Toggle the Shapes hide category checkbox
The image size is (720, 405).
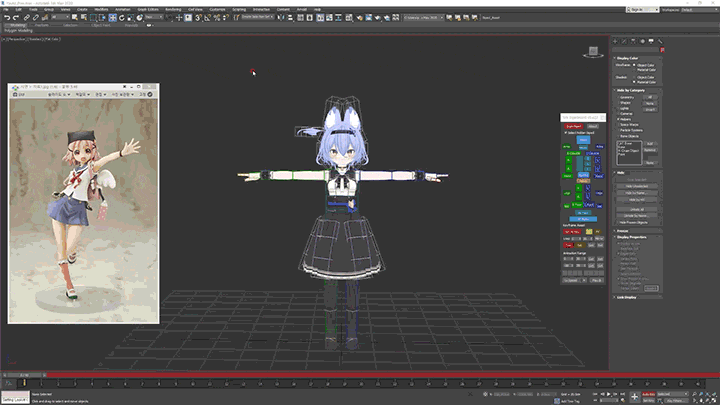click(618, 103)
